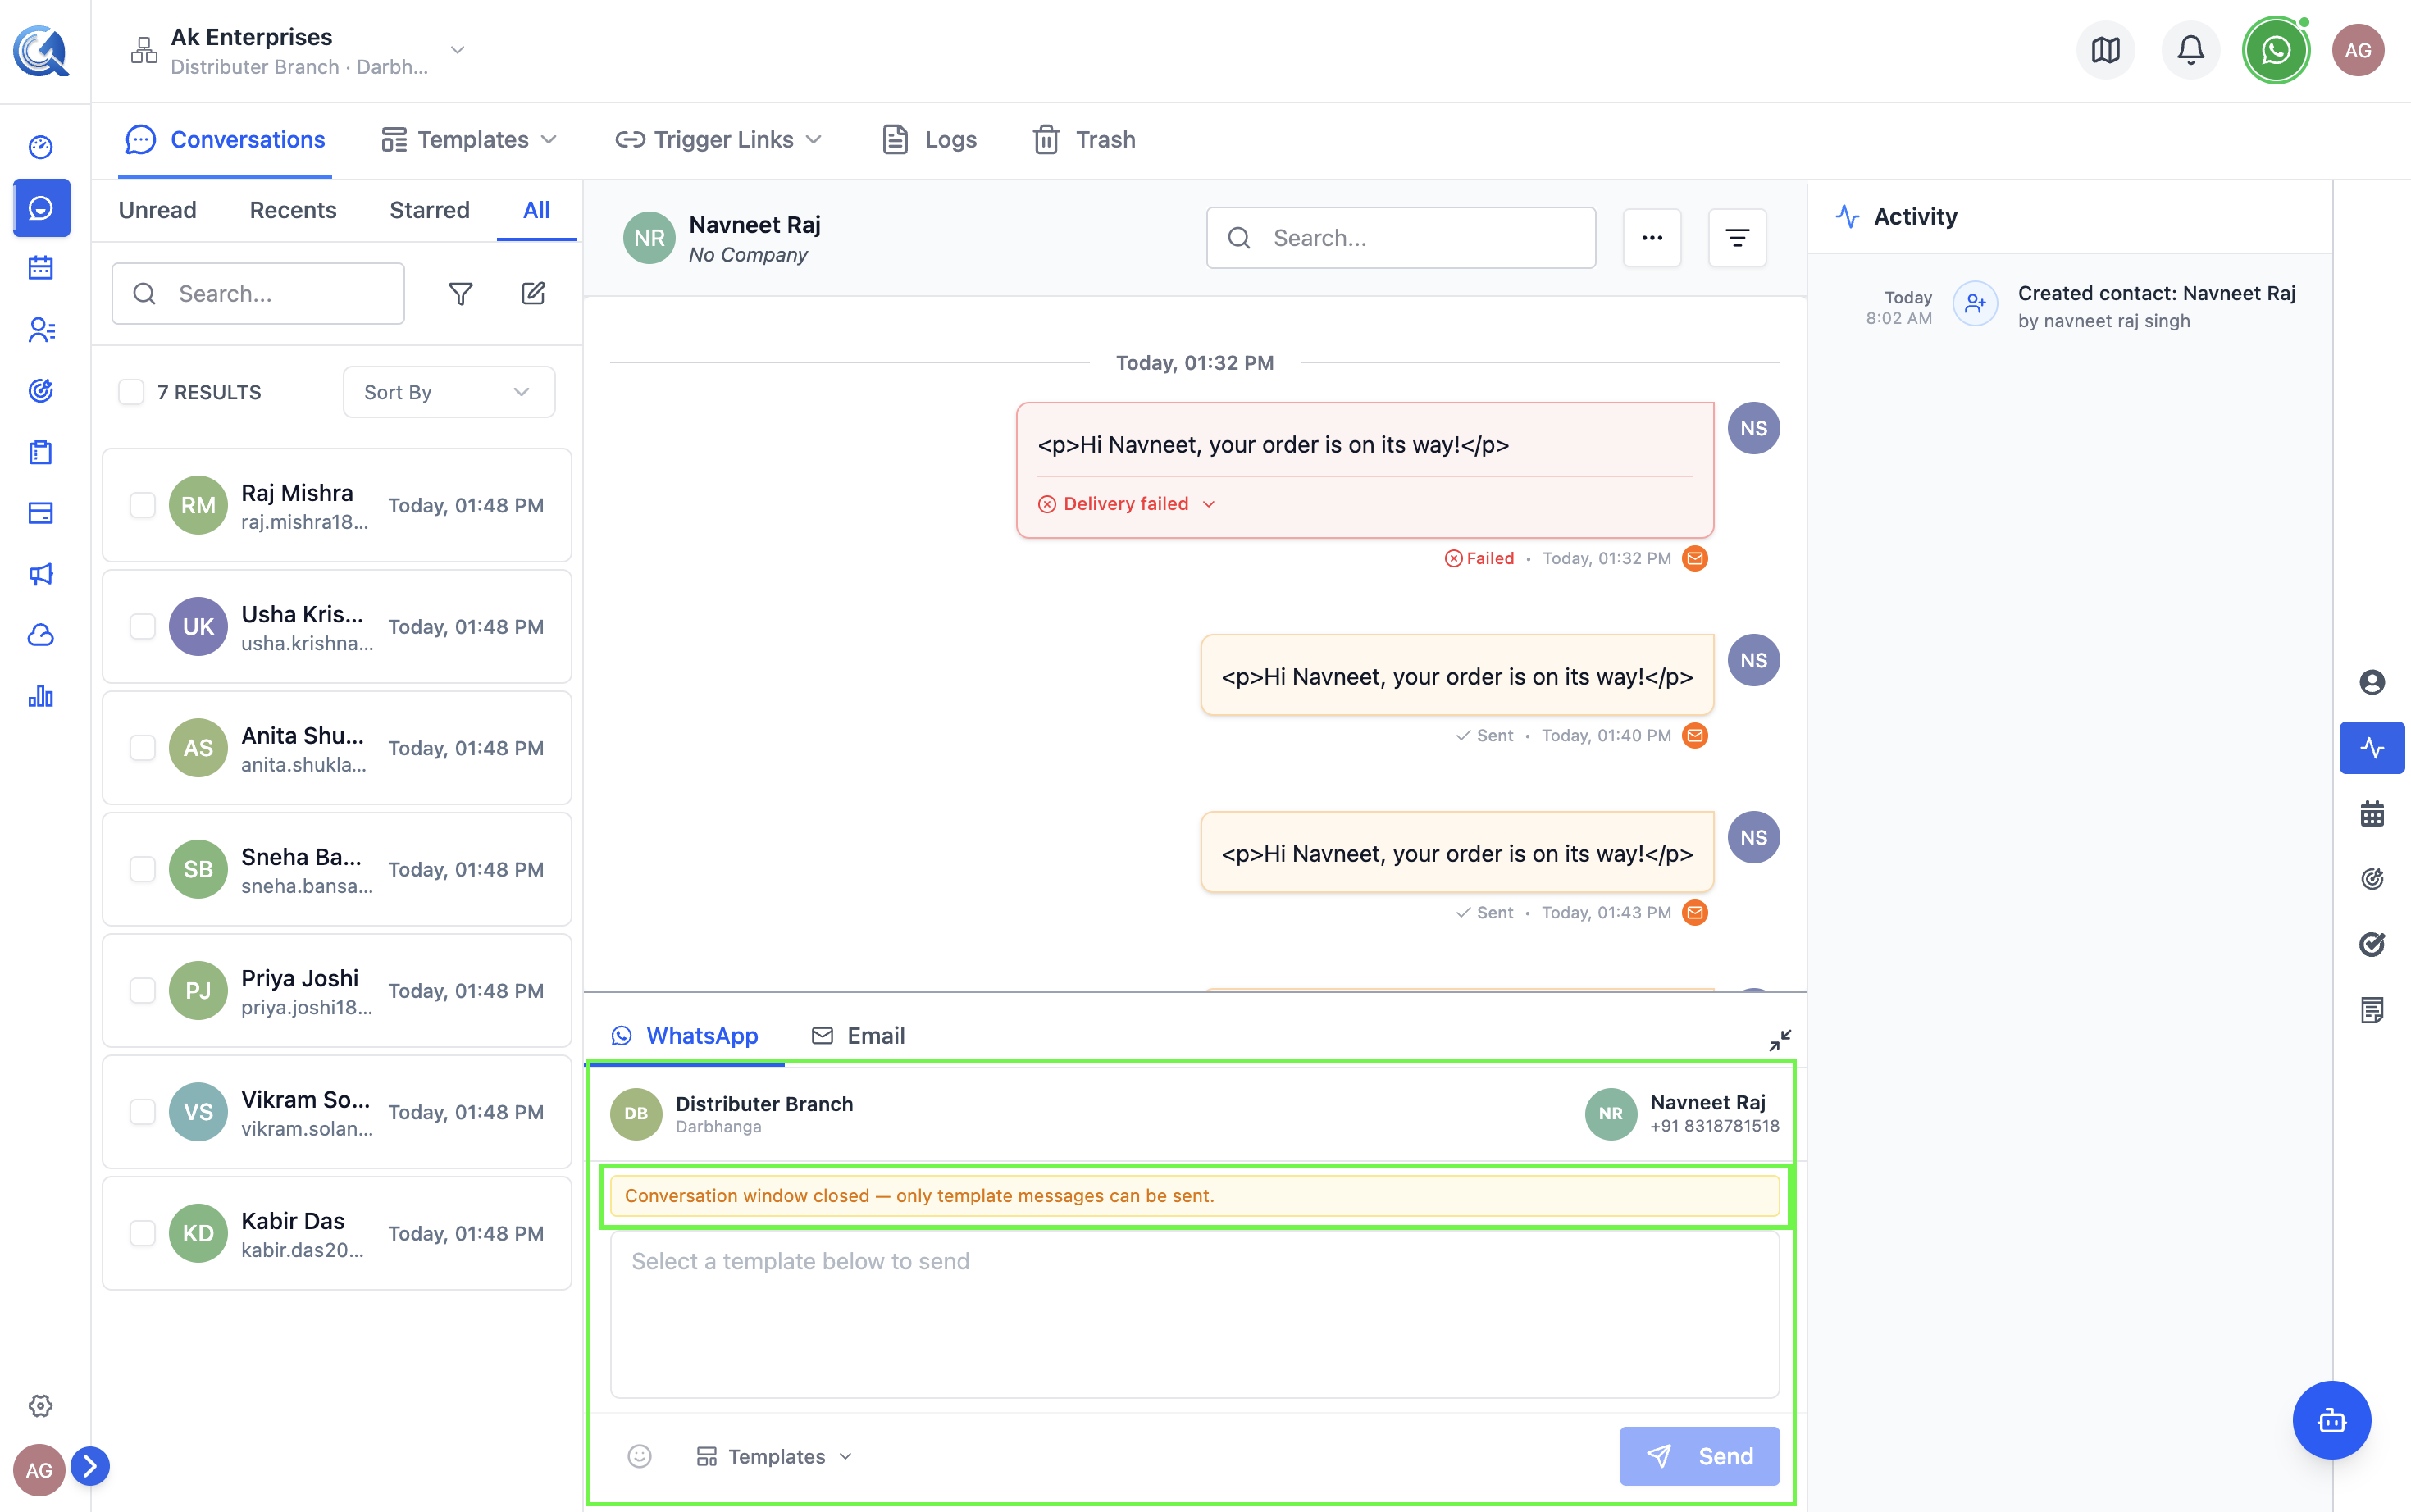Click the message search field in chat header
The height and width of the screenshot is (1512, 2411).
coord(1400,238)
